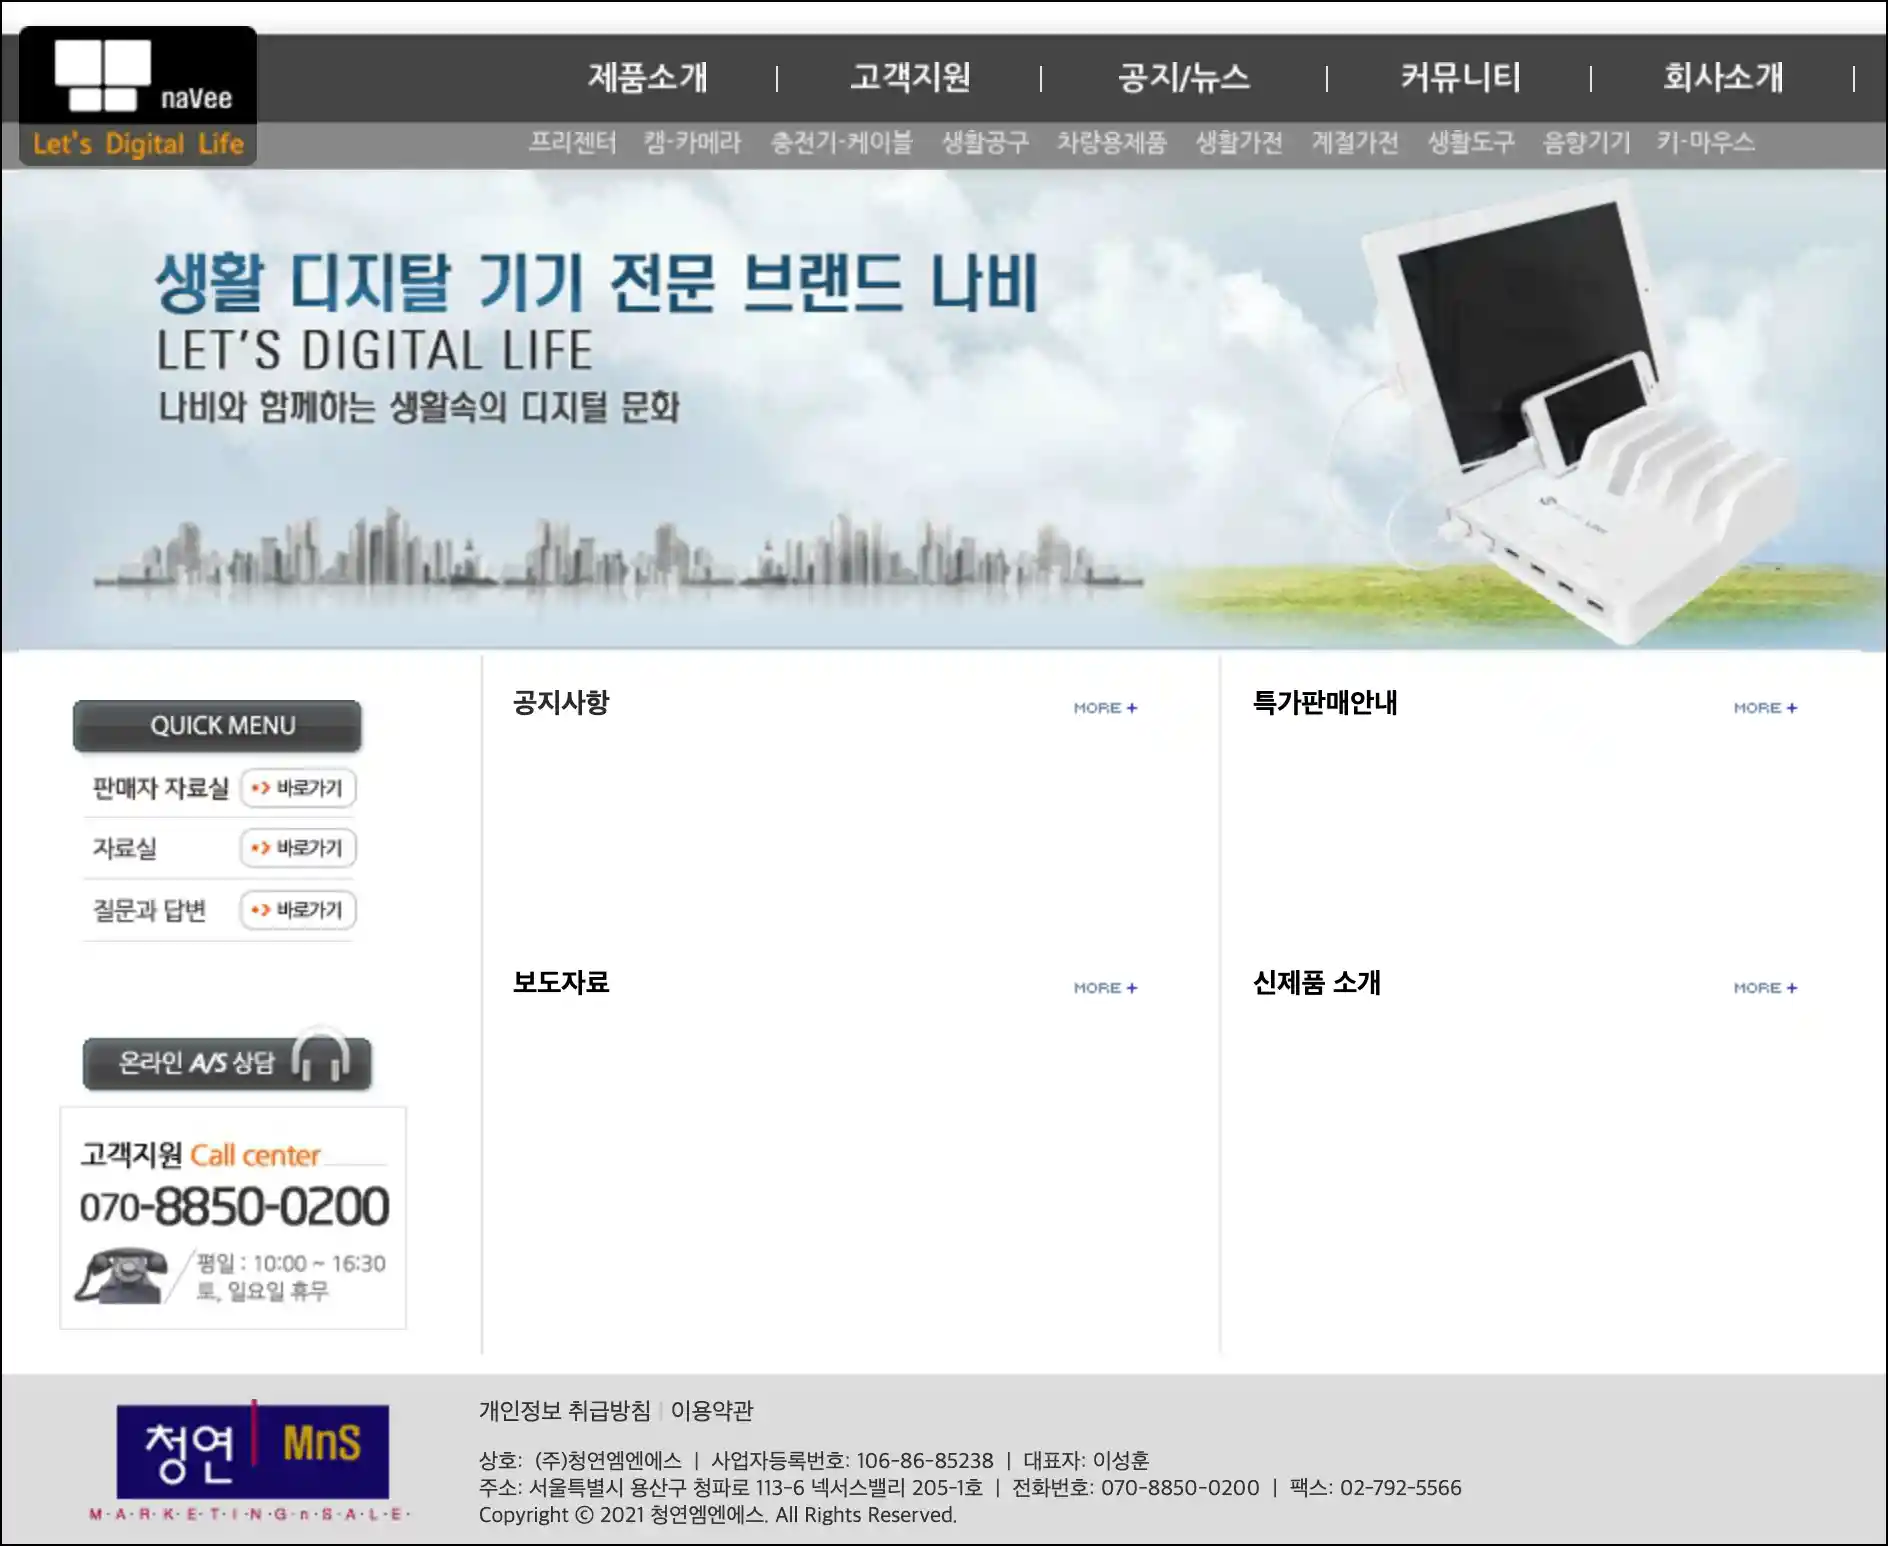
Task: Click MORE + next to 특가판매안내
Action: coord(1765,708)
